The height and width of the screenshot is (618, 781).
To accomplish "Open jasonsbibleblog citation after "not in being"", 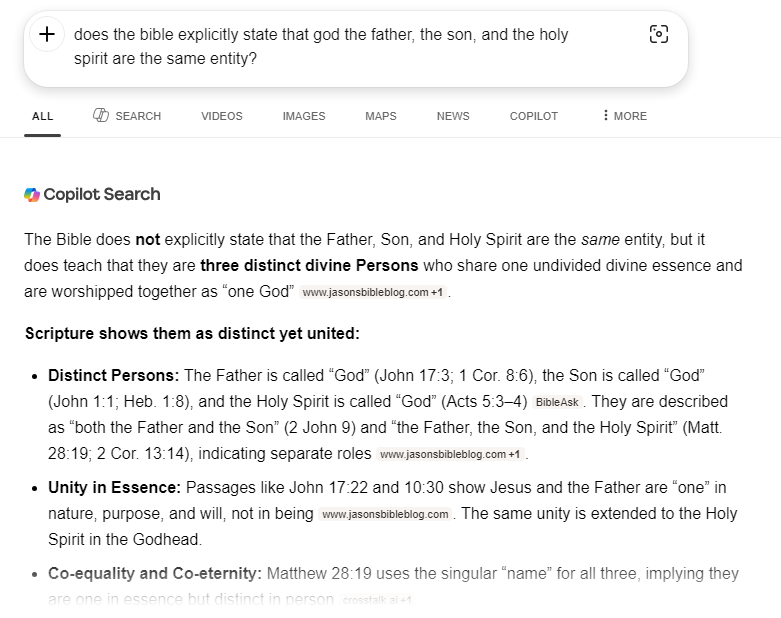I will (384, 515).
